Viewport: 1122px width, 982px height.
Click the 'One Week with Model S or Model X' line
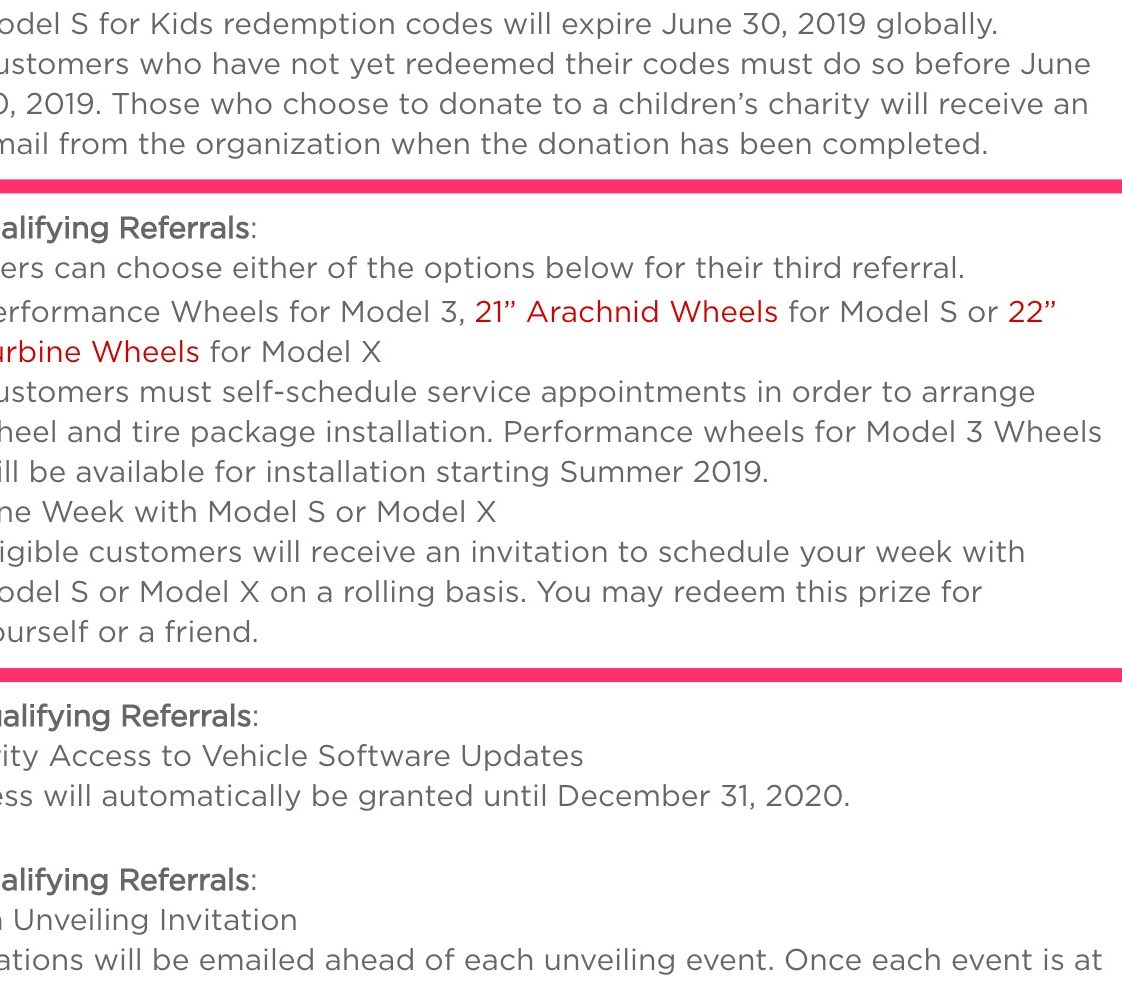[248, 512]
